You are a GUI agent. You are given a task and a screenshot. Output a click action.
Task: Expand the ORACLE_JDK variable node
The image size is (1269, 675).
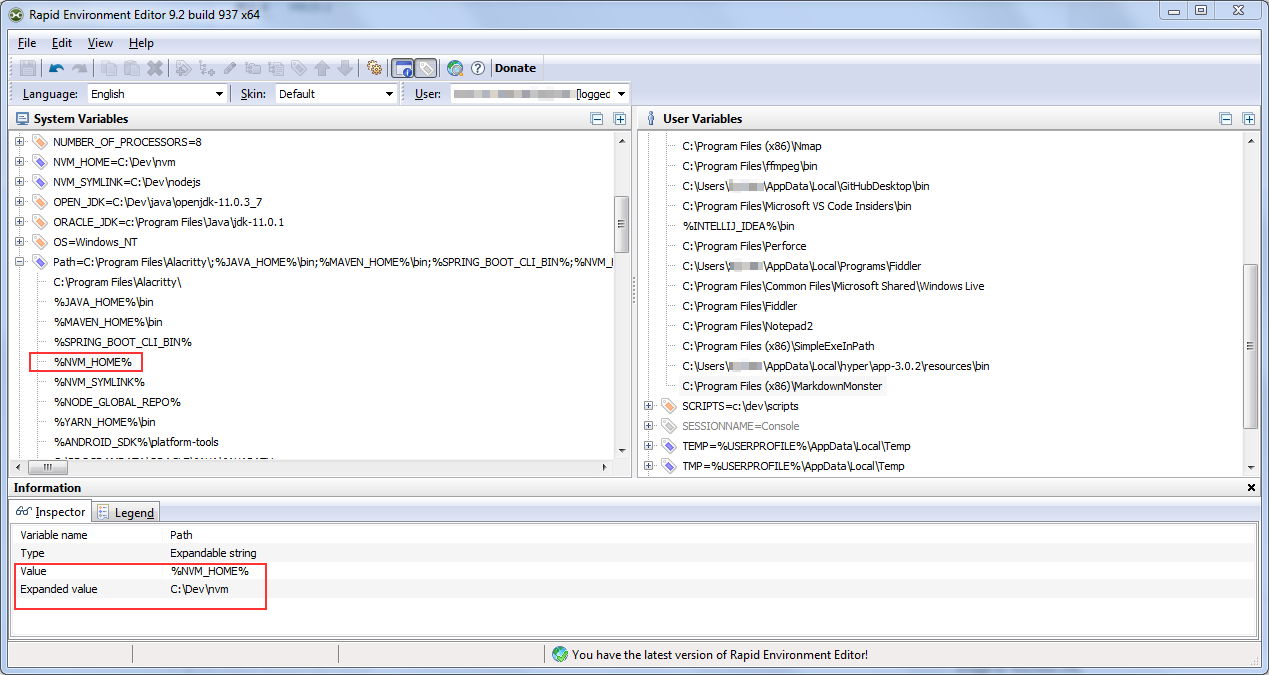20,222
